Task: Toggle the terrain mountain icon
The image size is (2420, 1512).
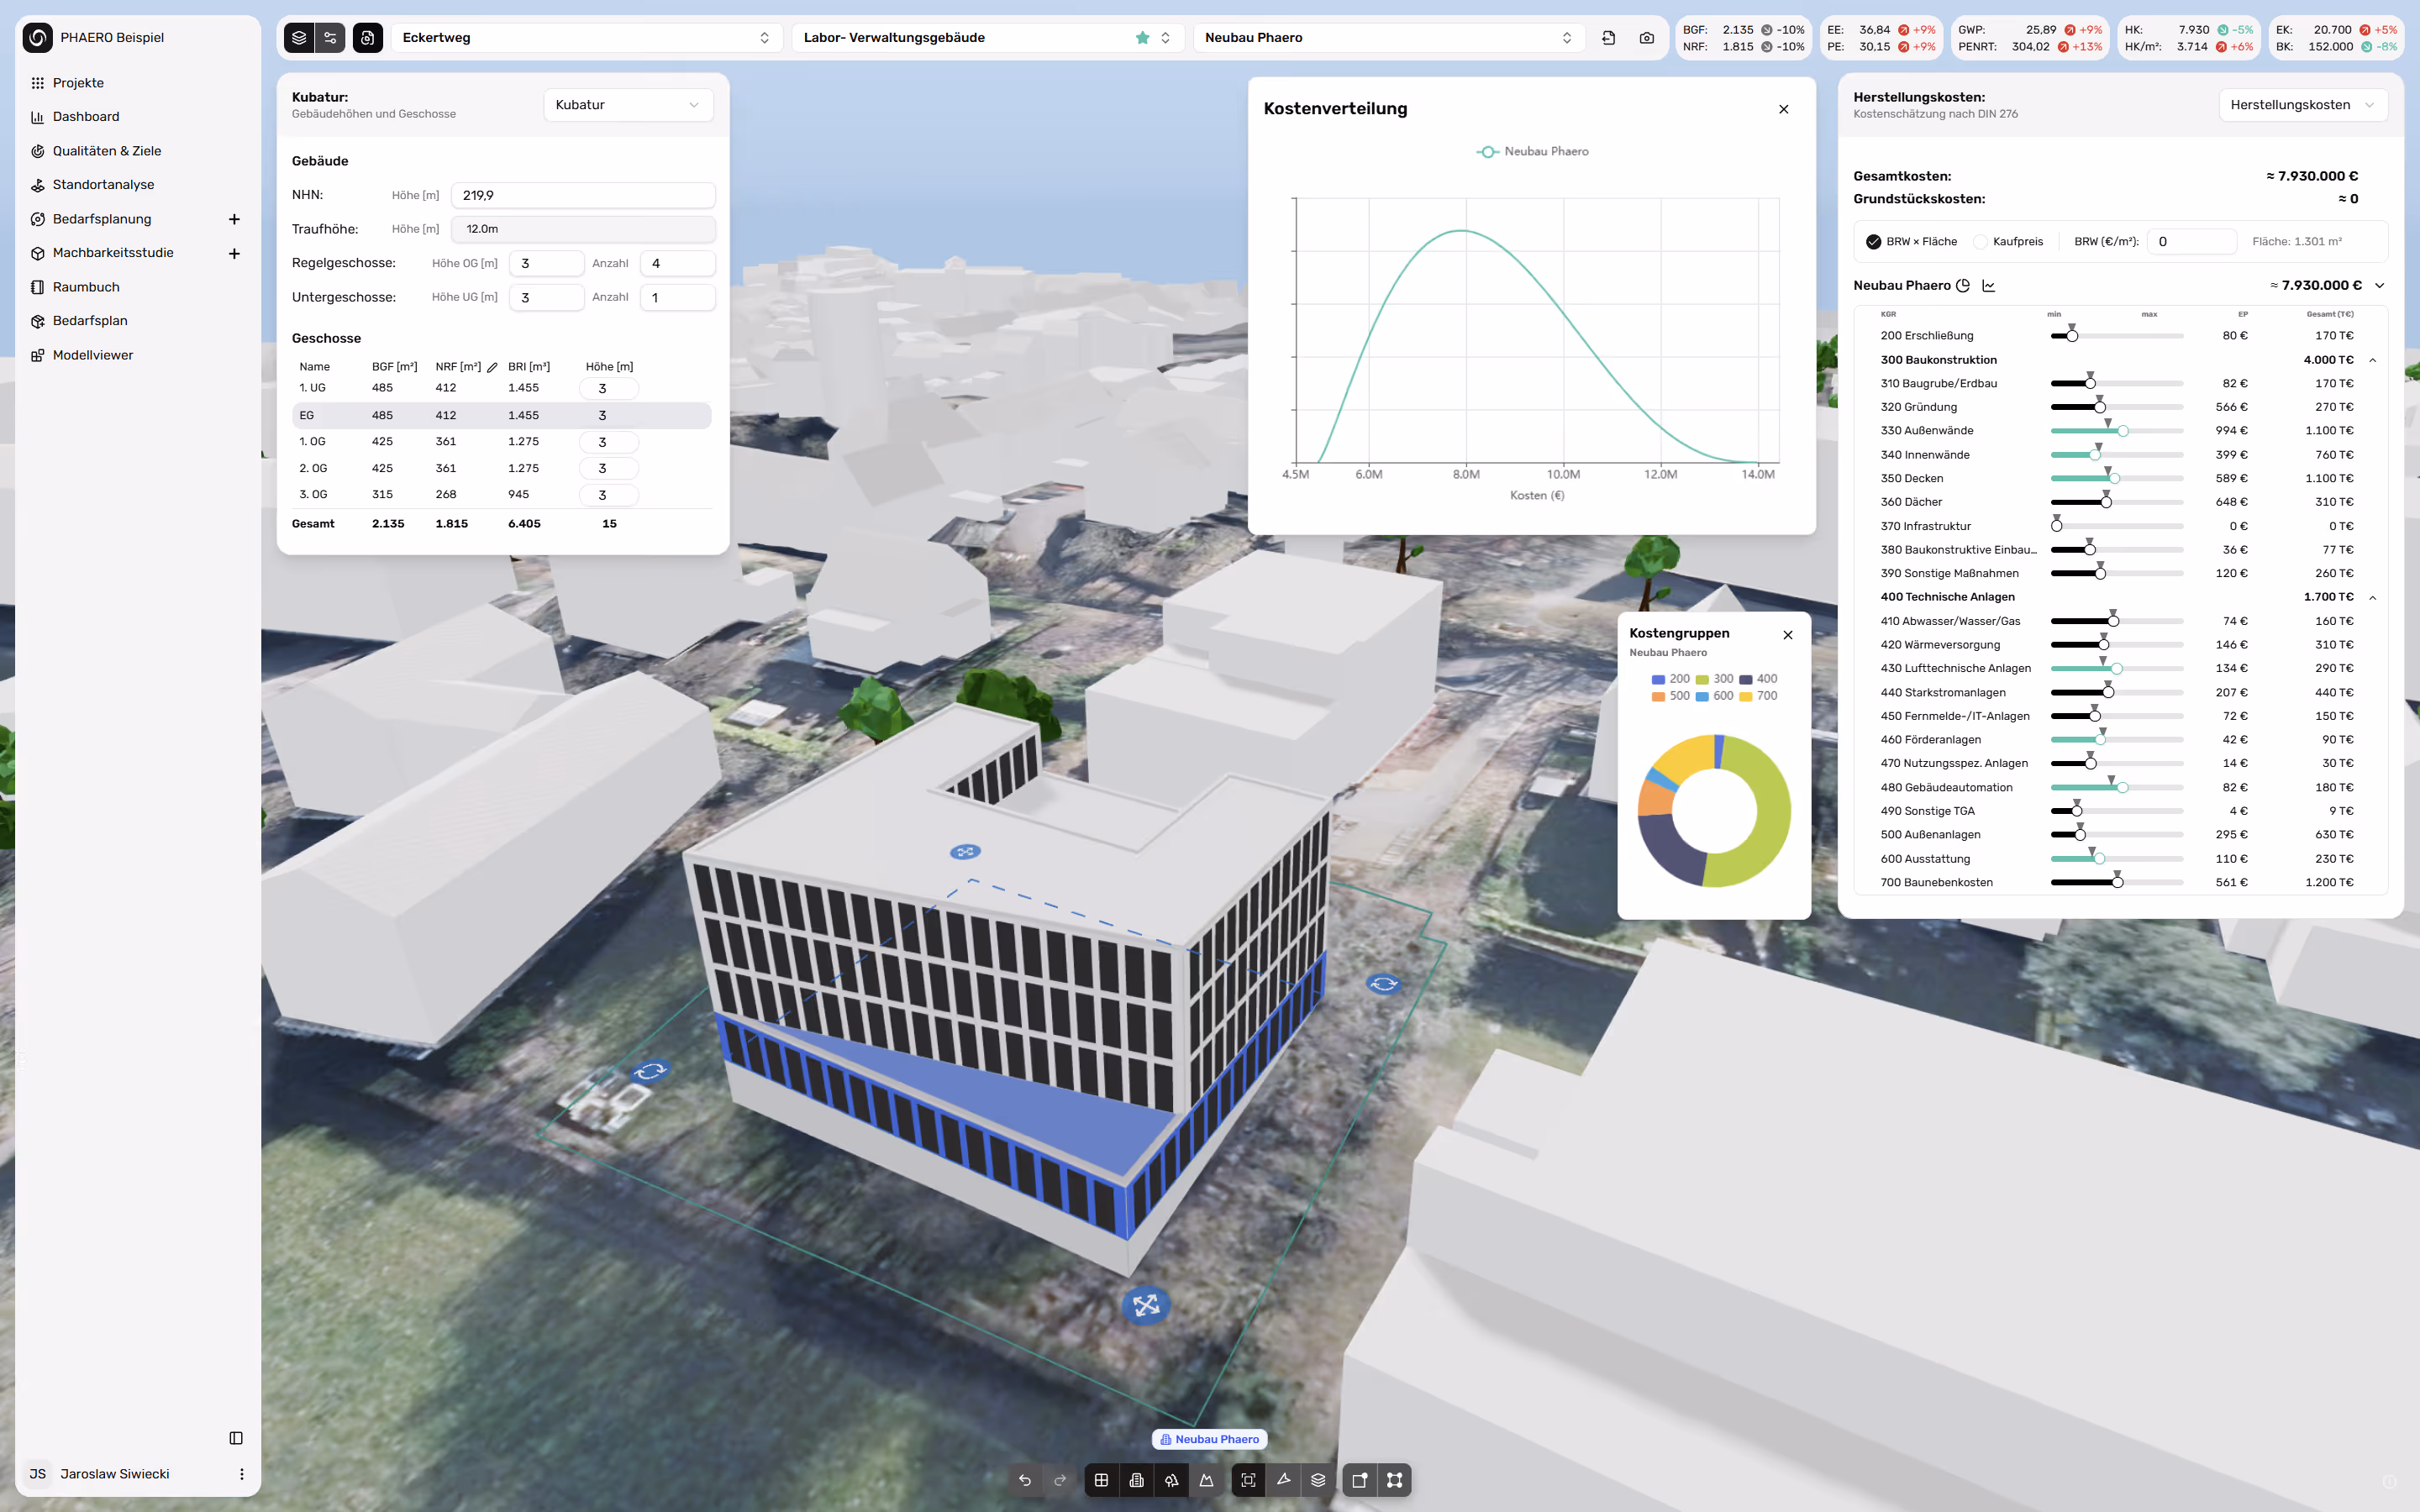Action: (1207, 1480)
